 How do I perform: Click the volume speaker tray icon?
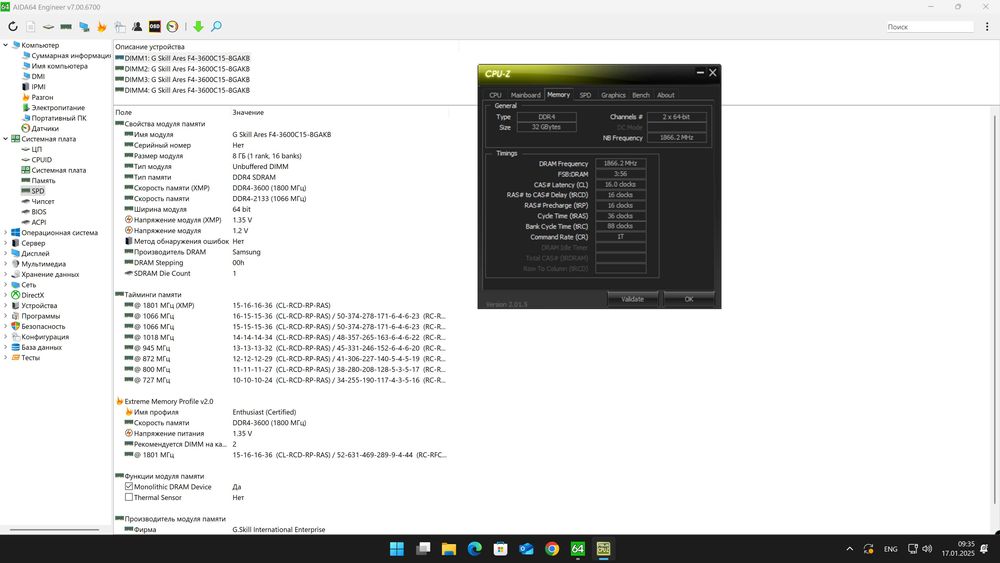[927, 549]
